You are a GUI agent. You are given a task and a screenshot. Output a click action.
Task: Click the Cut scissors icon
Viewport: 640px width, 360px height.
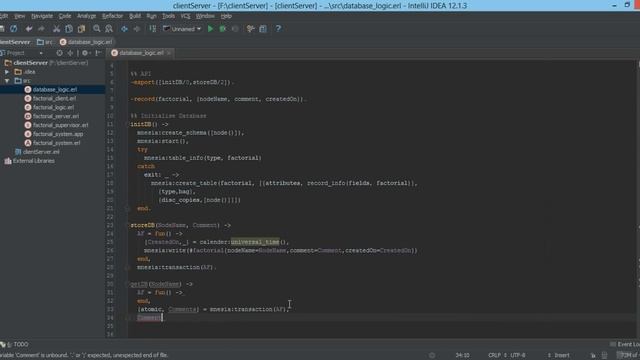coord(56,29)
